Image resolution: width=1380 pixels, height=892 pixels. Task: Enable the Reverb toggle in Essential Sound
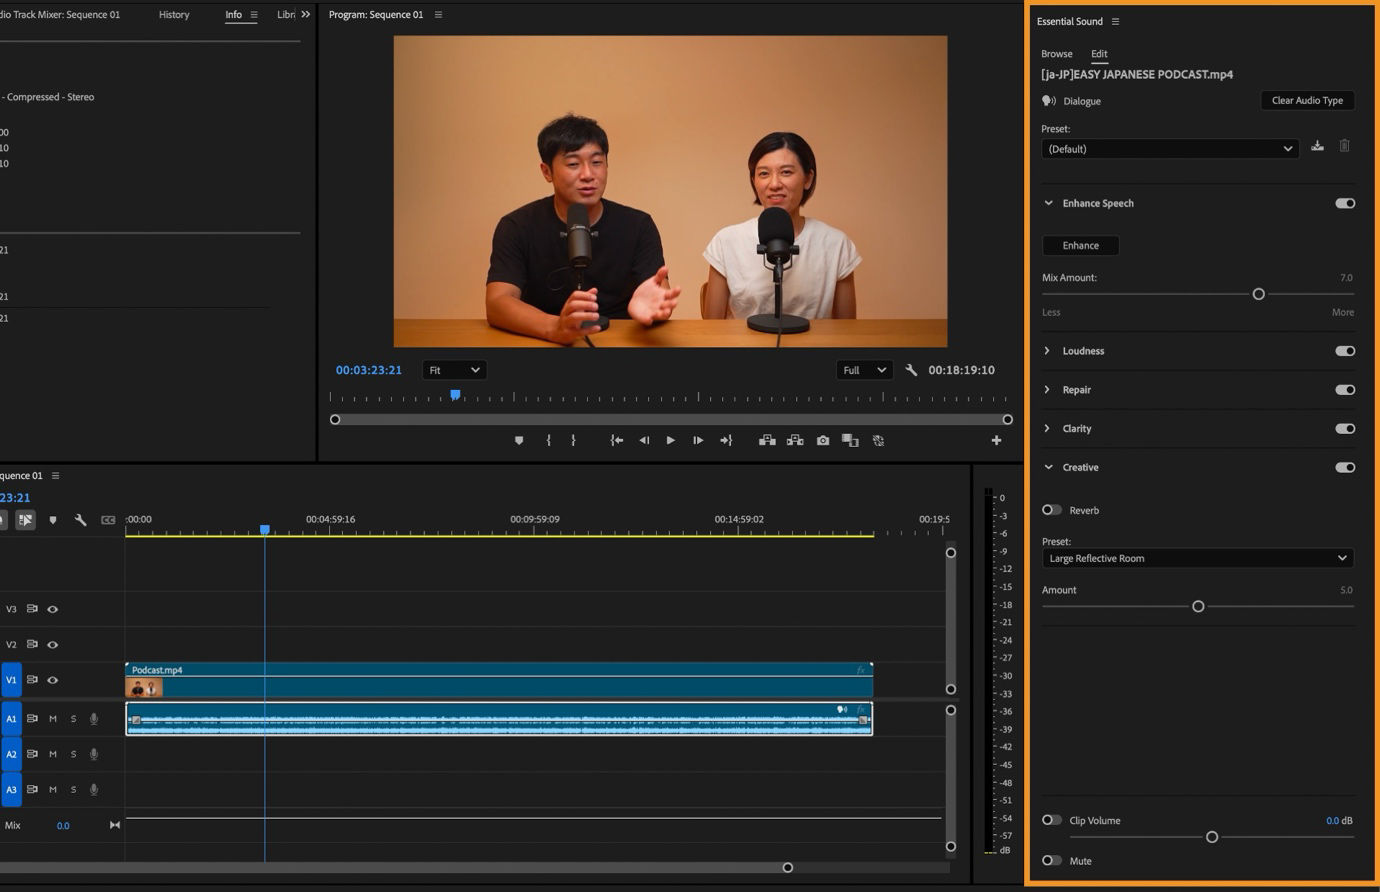pos(1051,510)
